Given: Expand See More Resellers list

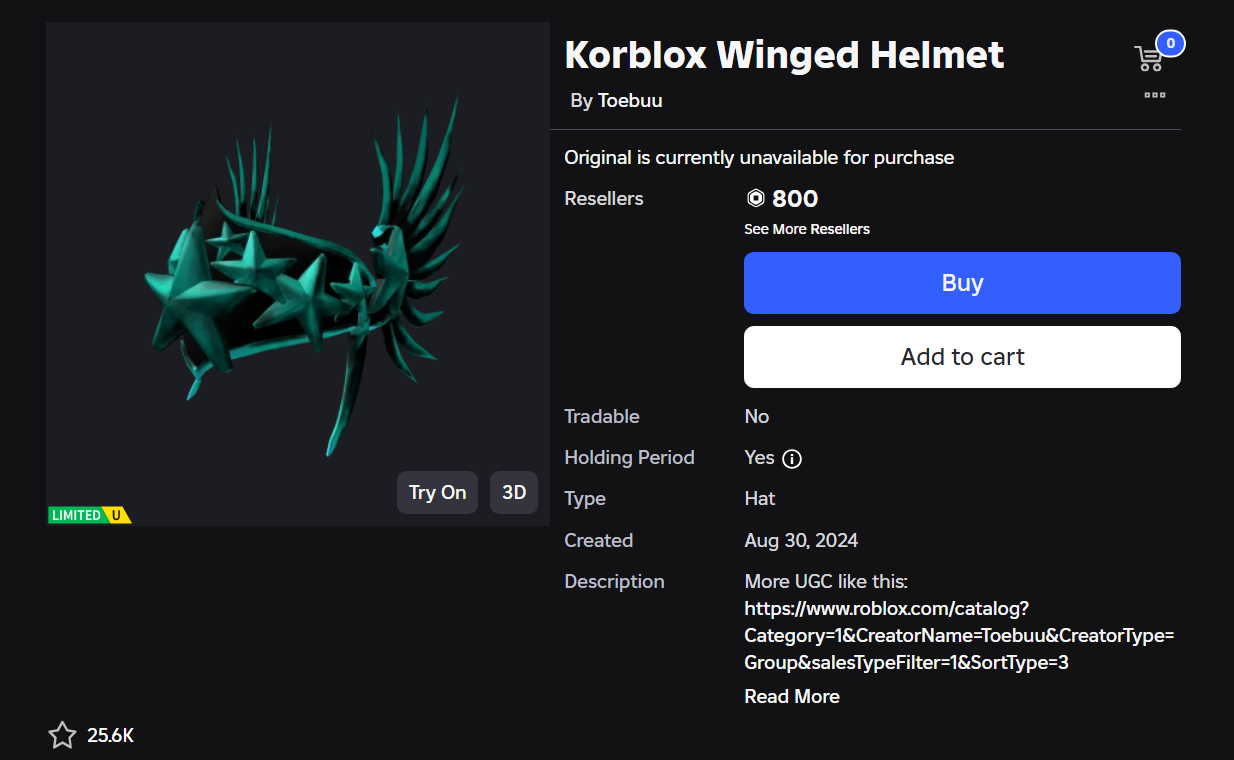Looking at the screenshot, I should (x=807, y=228).
